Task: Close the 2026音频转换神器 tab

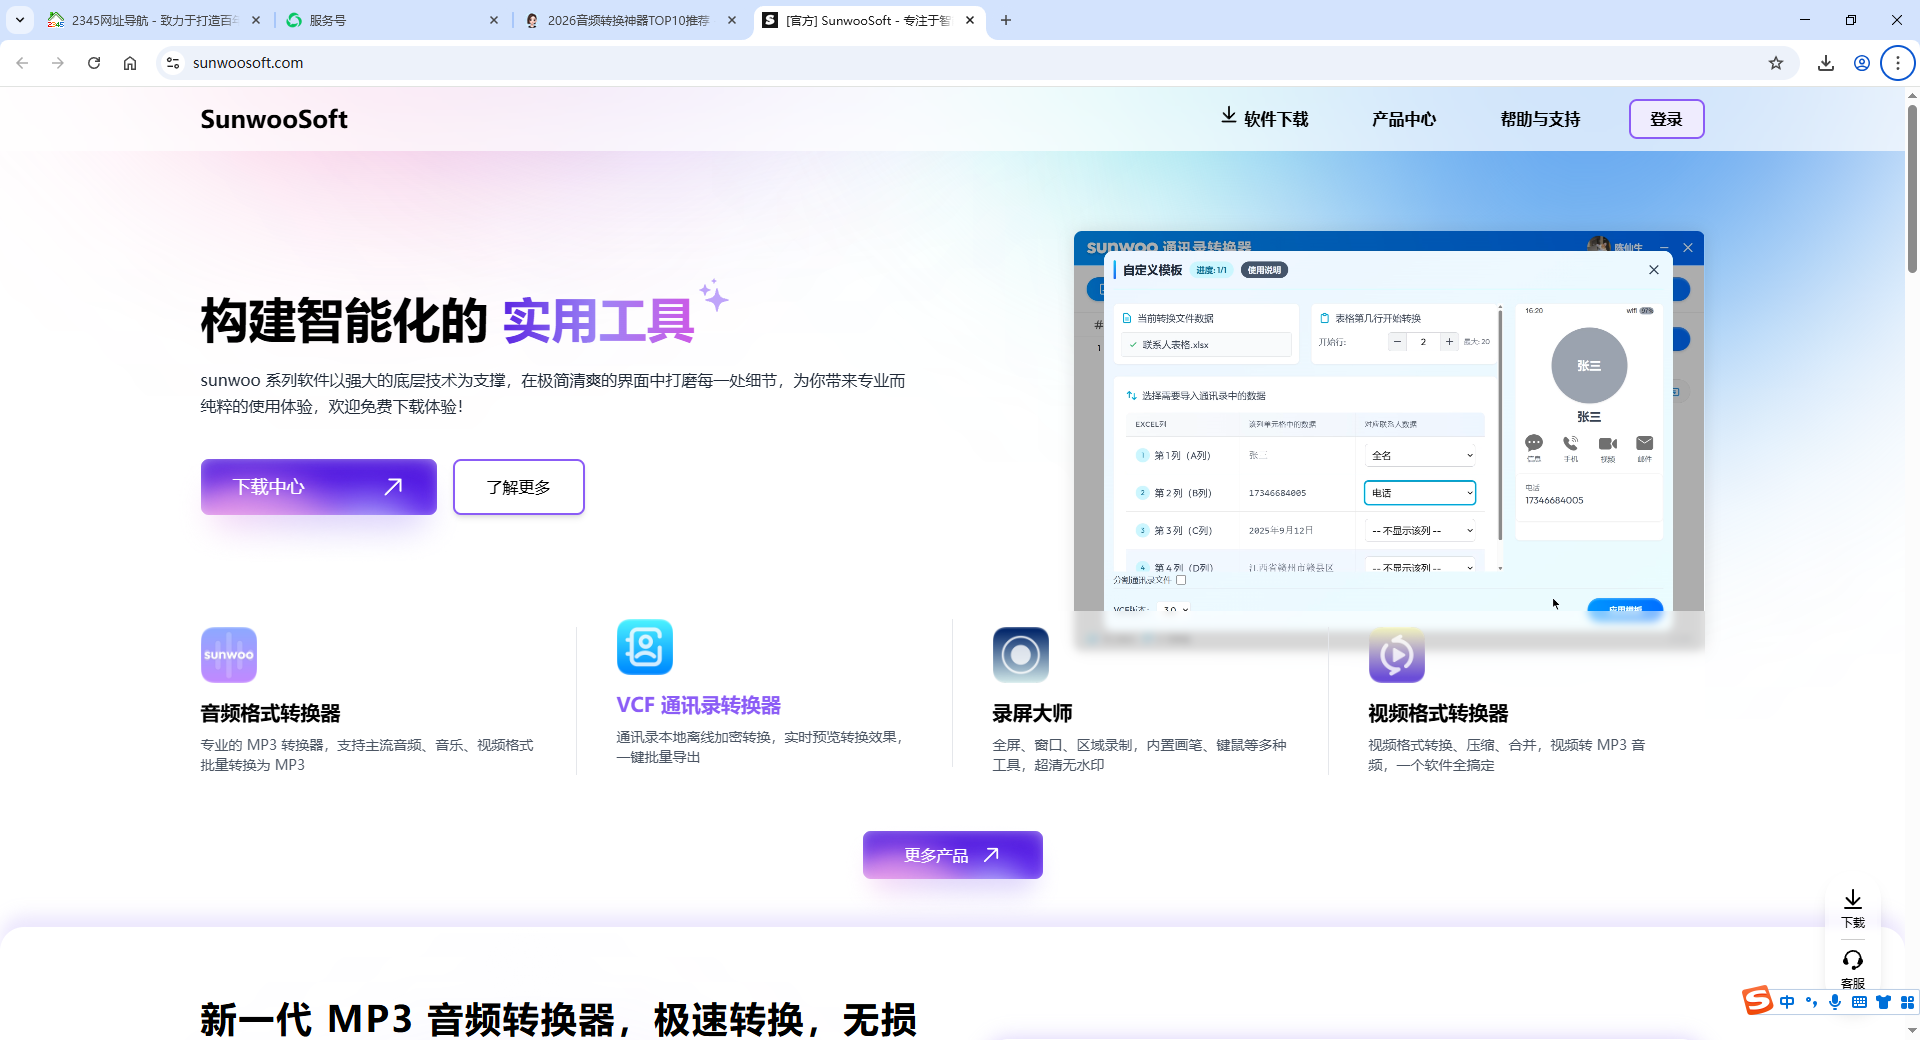Action: coord(732,20)
